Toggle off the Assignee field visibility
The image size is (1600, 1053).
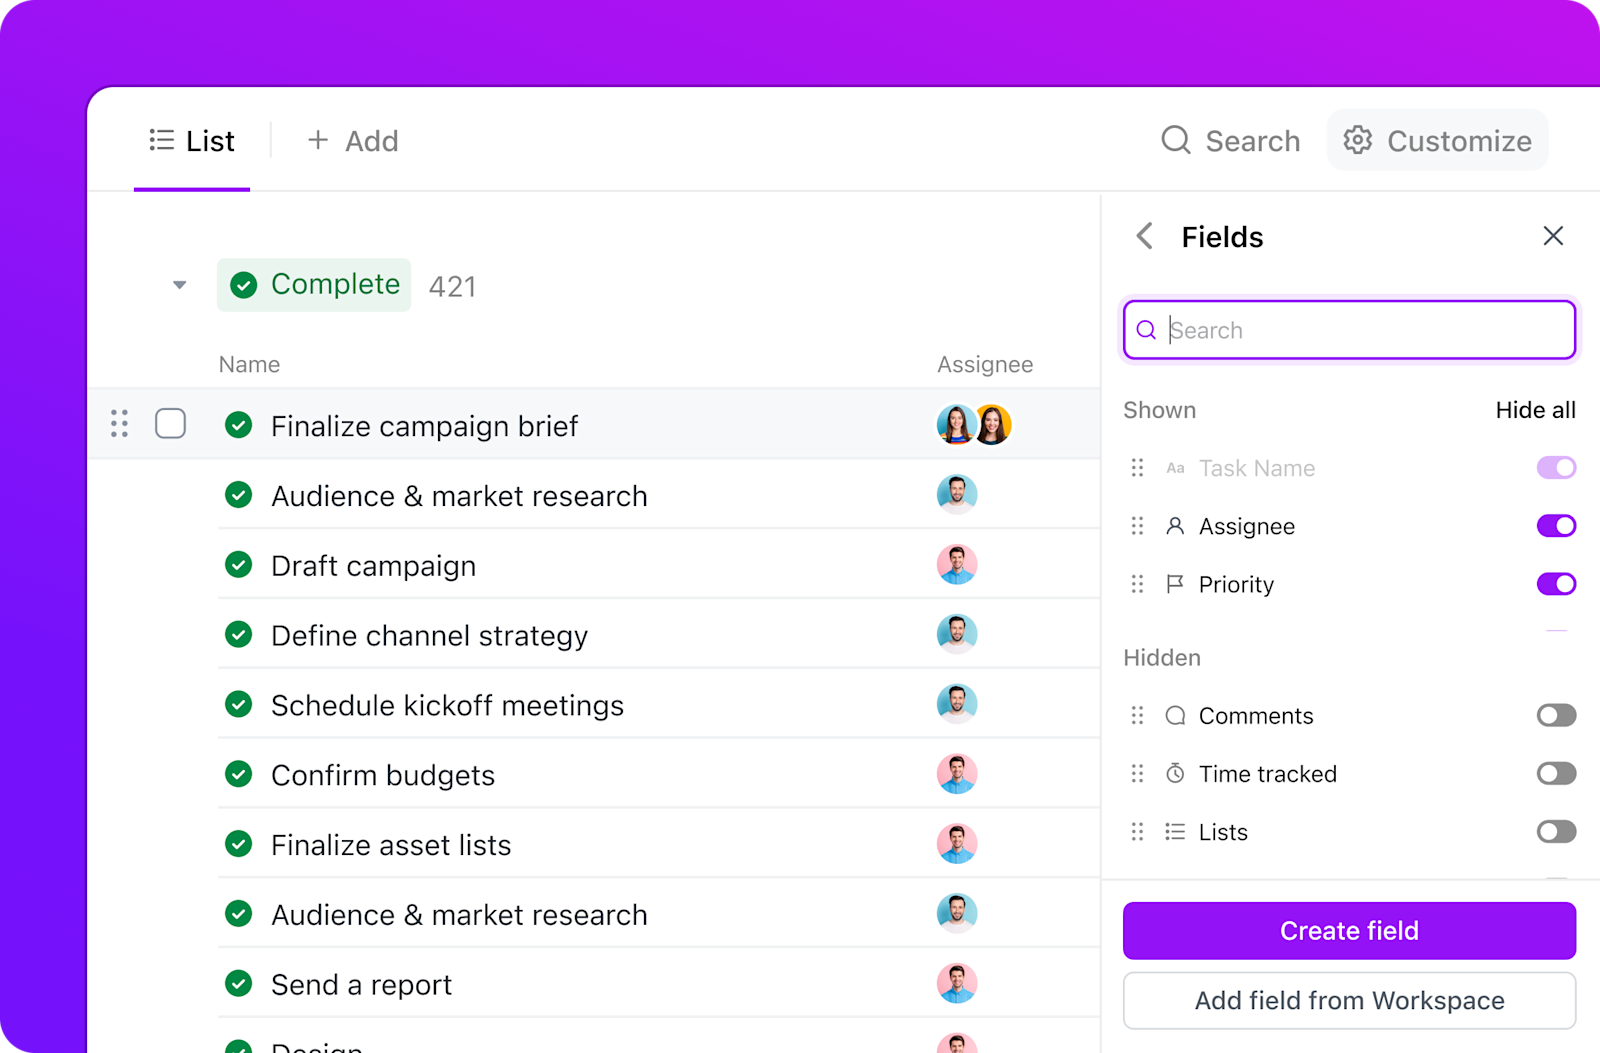pos(1556,525)
